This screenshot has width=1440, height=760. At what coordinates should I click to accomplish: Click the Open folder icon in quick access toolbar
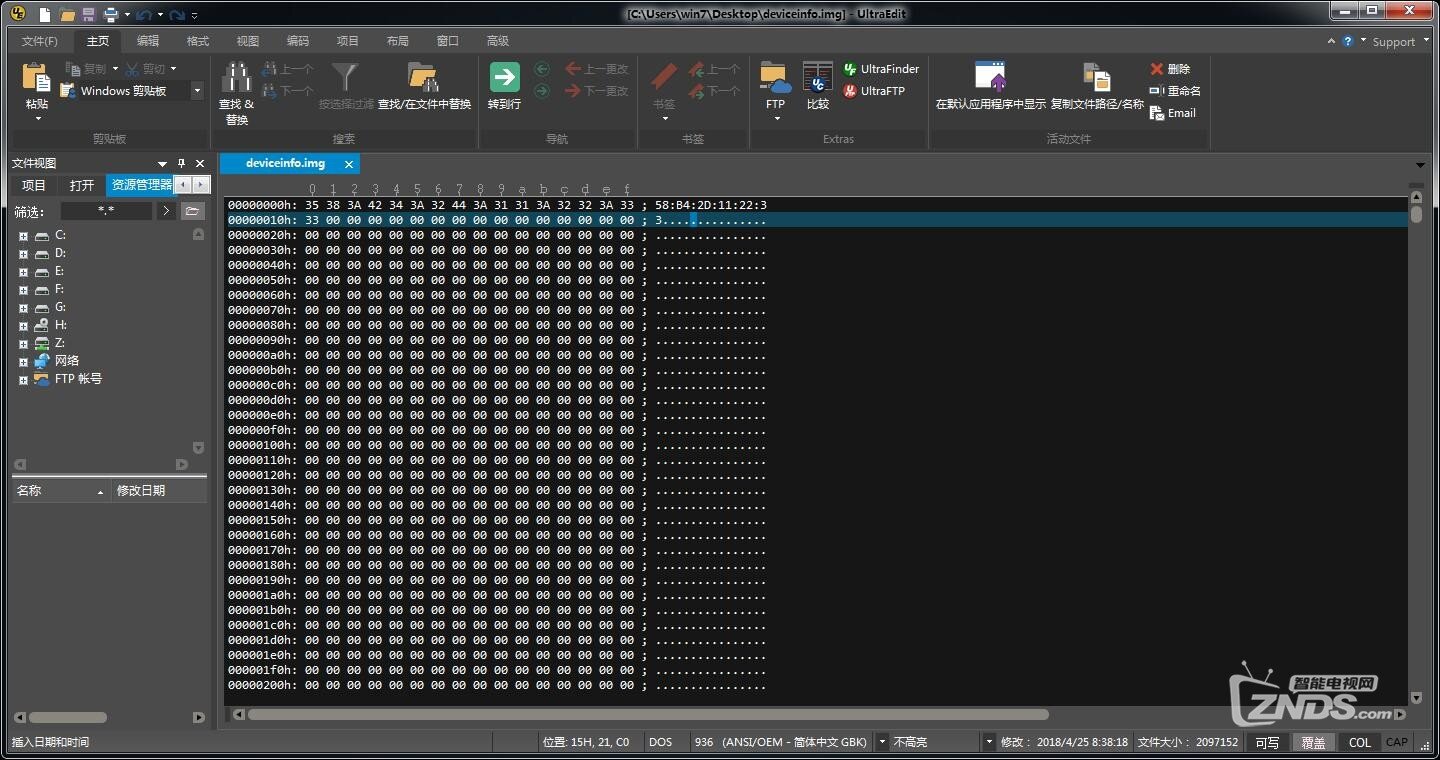tap(67, 14)
